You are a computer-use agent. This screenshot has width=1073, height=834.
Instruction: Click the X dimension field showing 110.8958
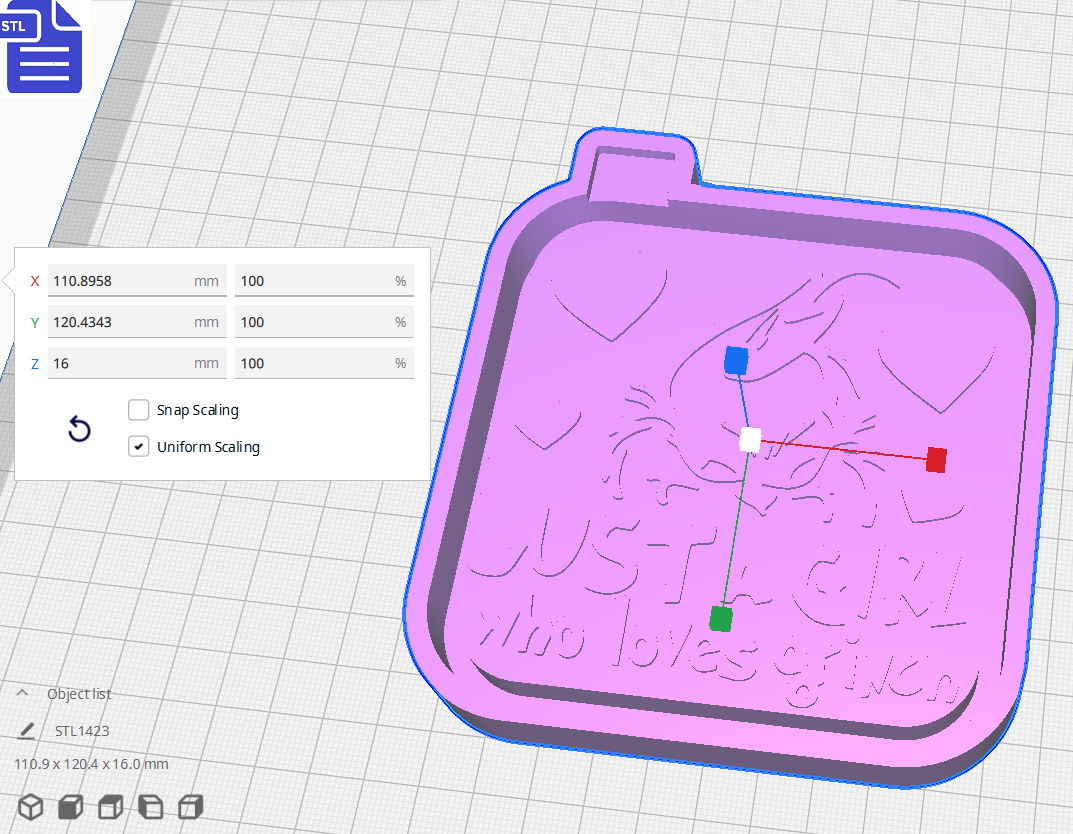137,281
